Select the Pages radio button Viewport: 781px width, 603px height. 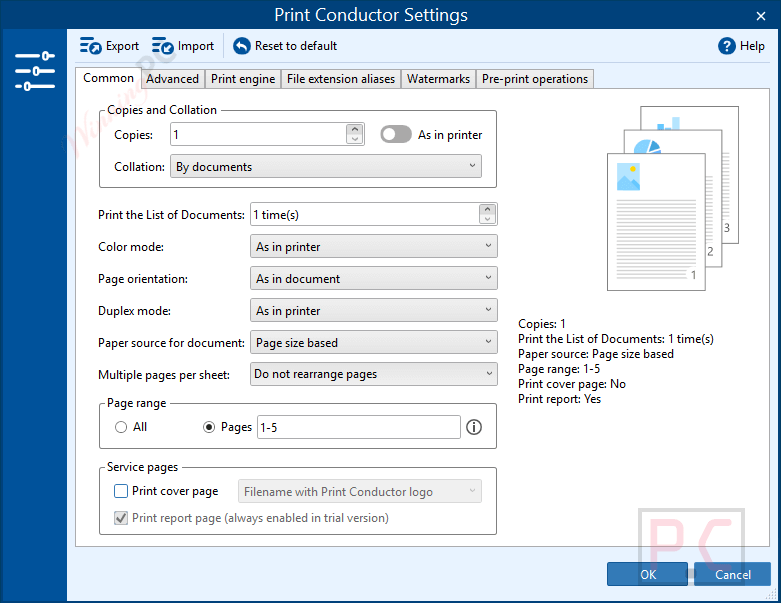point(209,427)
